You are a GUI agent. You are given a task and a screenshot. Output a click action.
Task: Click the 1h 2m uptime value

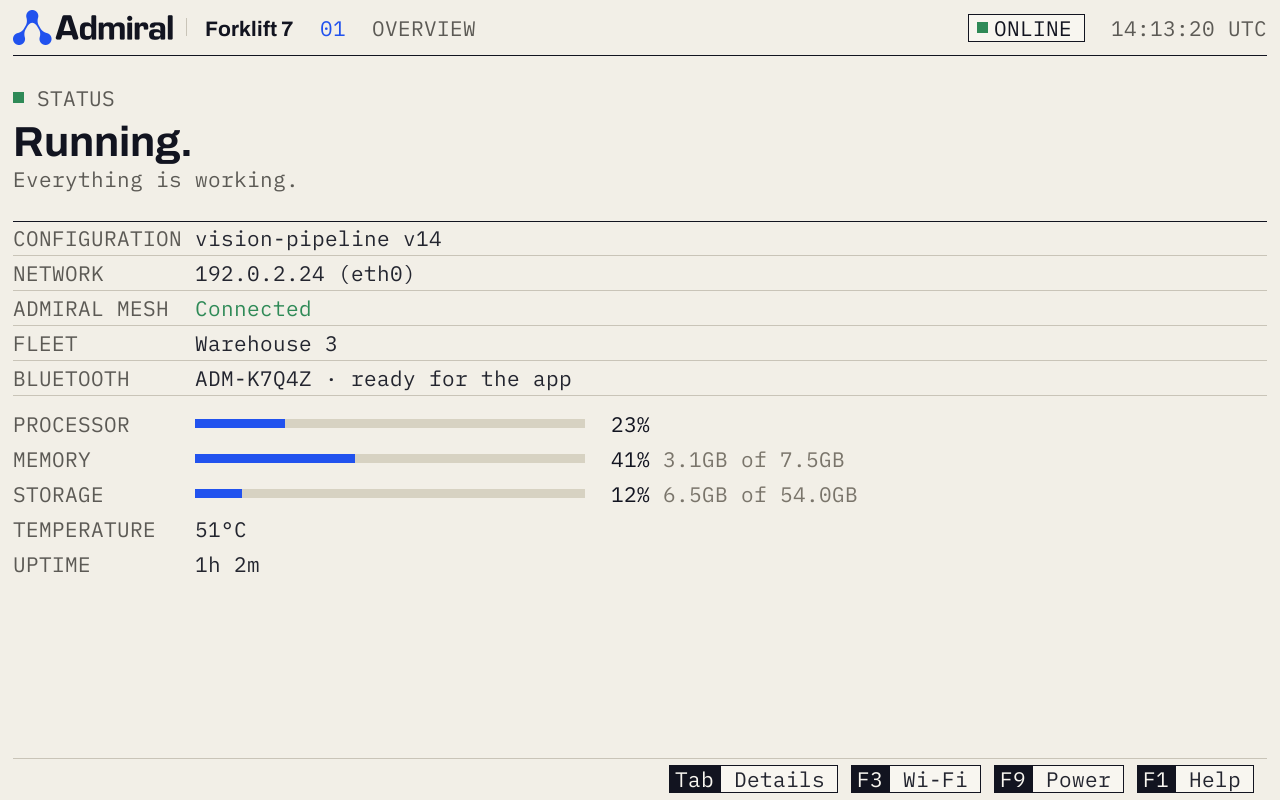click(x=227, y=565)
